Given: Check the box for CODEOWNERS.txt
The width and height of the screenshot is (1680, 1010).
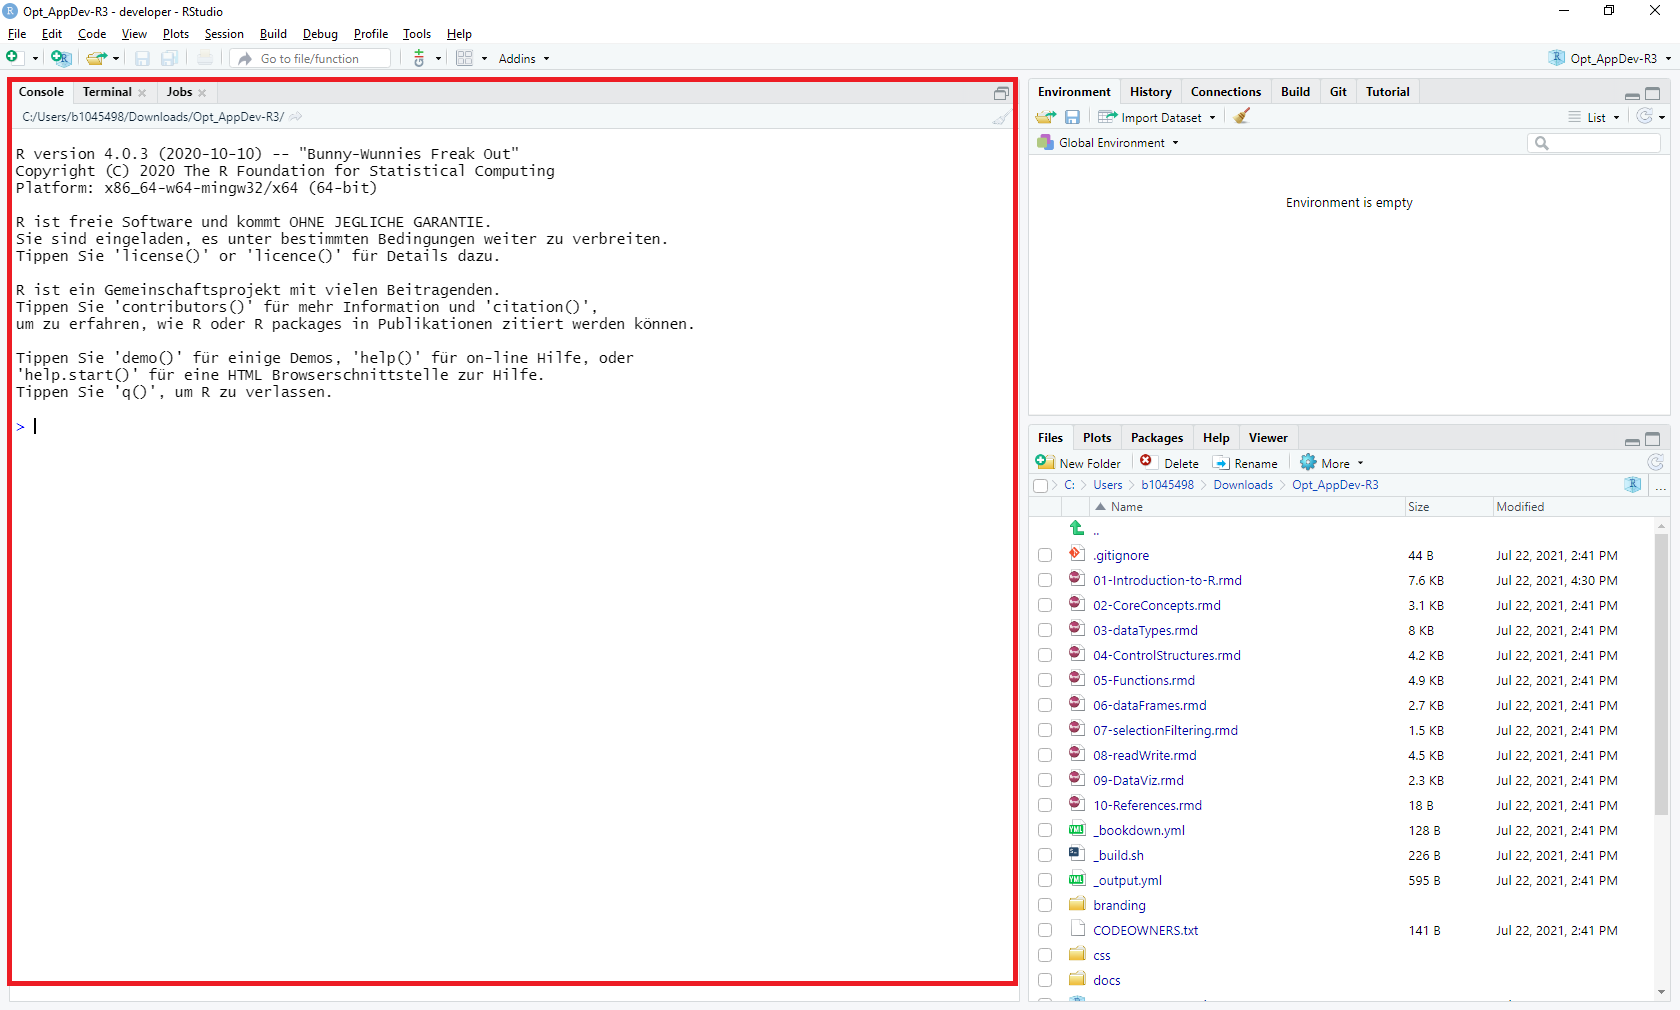Looking at the screenshot, I should pos(1045,930).
